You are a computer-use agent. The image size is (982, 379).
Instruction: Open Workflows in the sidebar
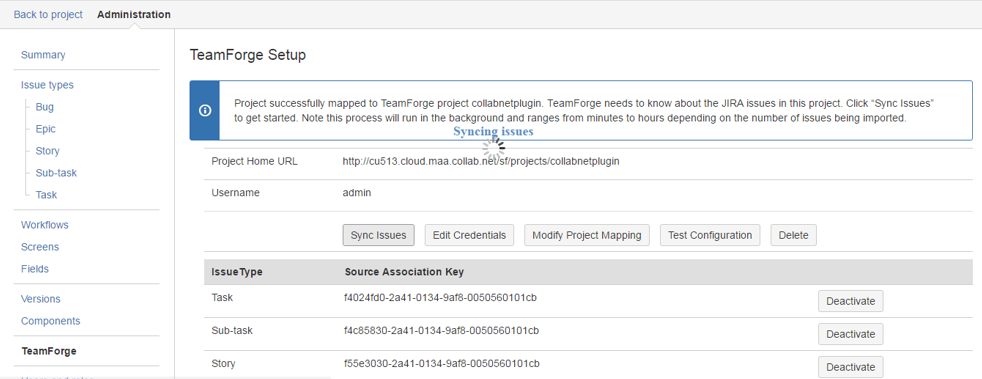click(x=44, y=225)
